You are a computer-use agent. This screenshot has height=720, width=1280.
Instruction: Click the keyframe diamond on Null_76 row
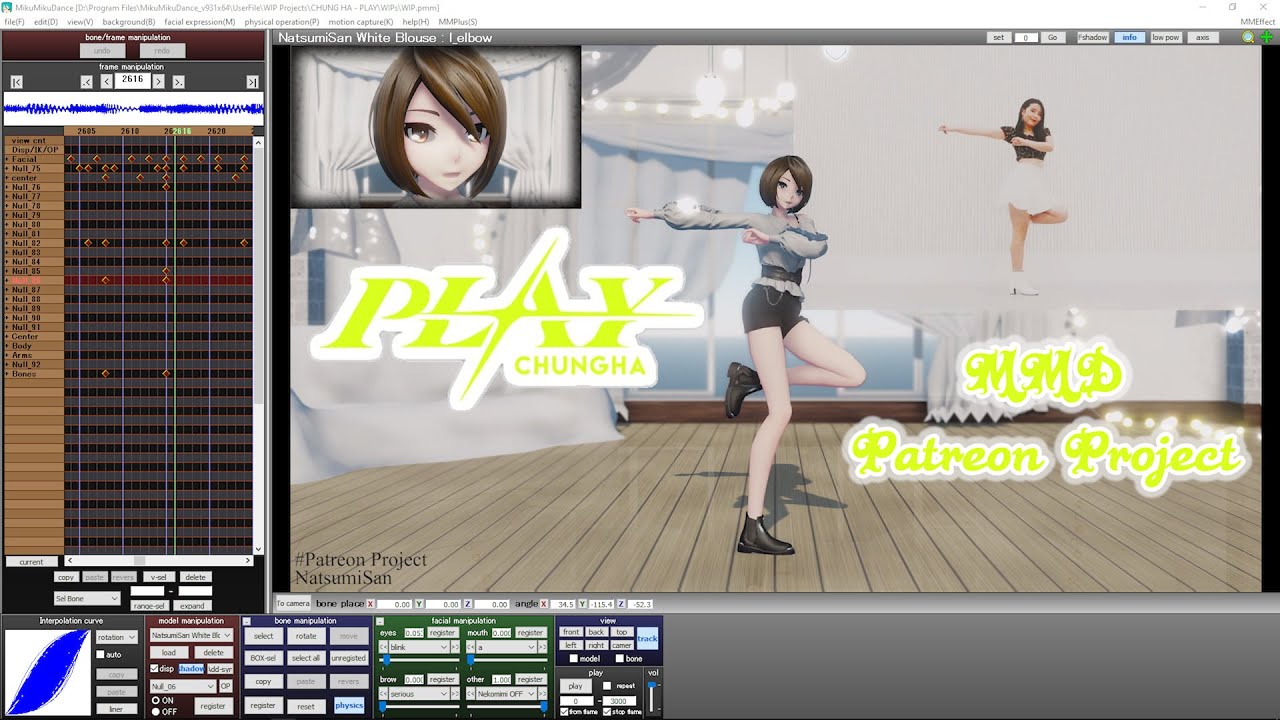pyautogui.click(x=166, y=187)
